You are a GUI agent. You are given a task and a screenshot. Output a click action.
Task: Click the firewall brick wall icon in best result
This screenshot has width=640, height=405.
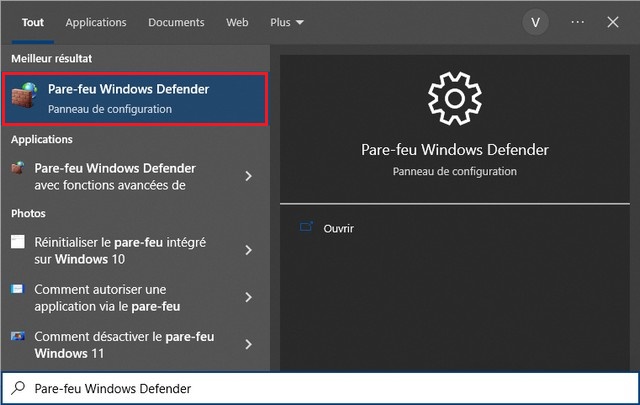pyautogui.click(x=24, y=95)
